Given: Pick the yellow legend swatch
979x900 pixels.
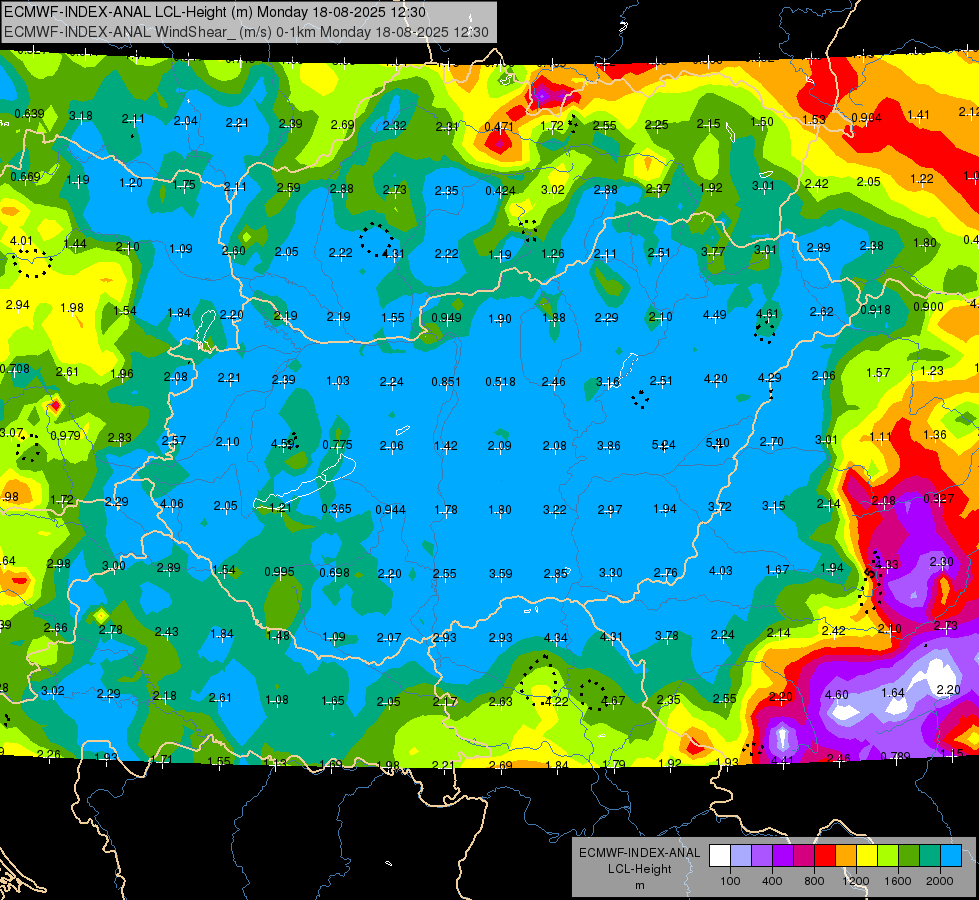Looking at the screenshot, I should click(x=867, y=856).
